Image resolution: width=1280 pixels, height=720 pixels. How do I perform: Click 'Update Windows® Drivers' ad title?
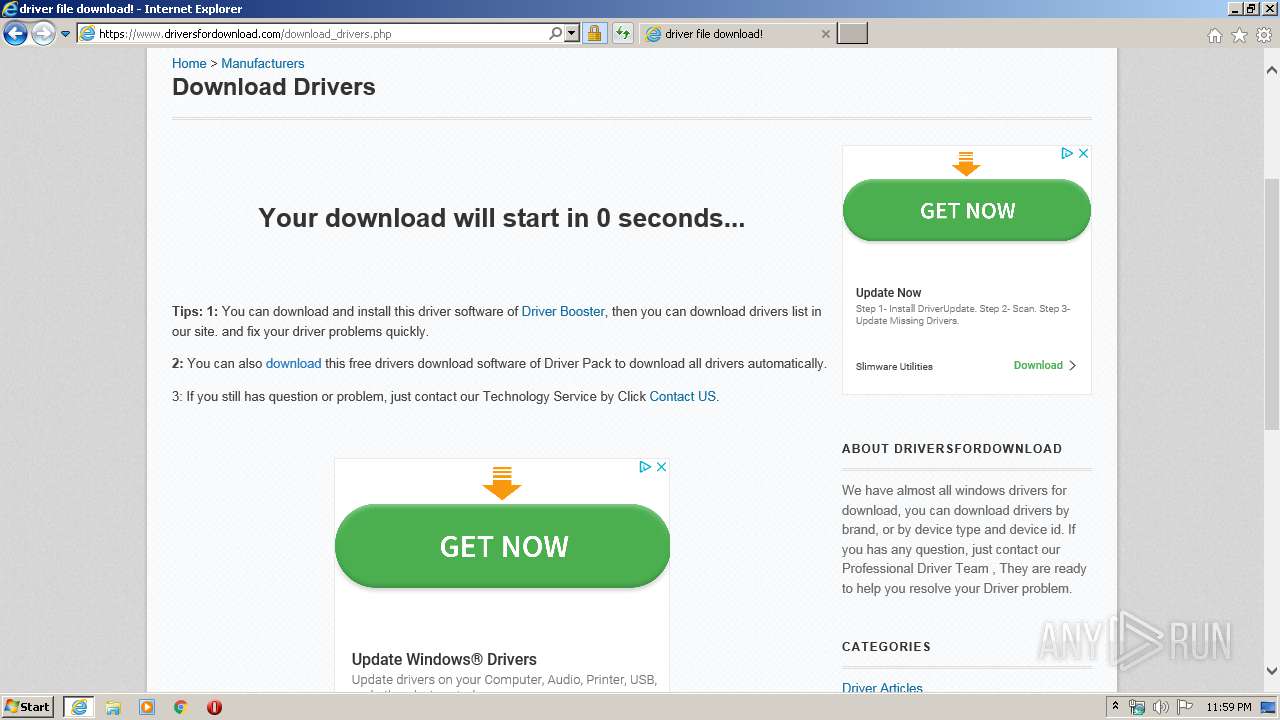(x=444, y=659)
